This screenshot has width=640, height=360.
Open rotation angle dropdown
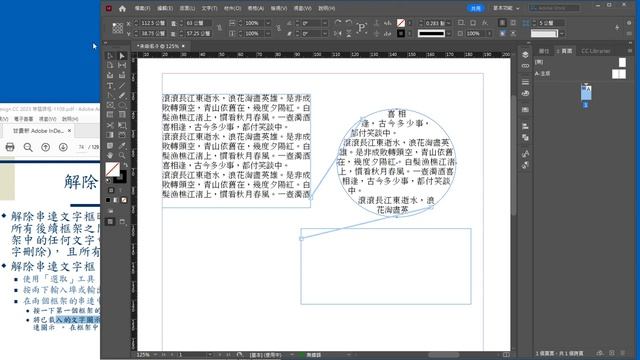[x=325, y=23]
